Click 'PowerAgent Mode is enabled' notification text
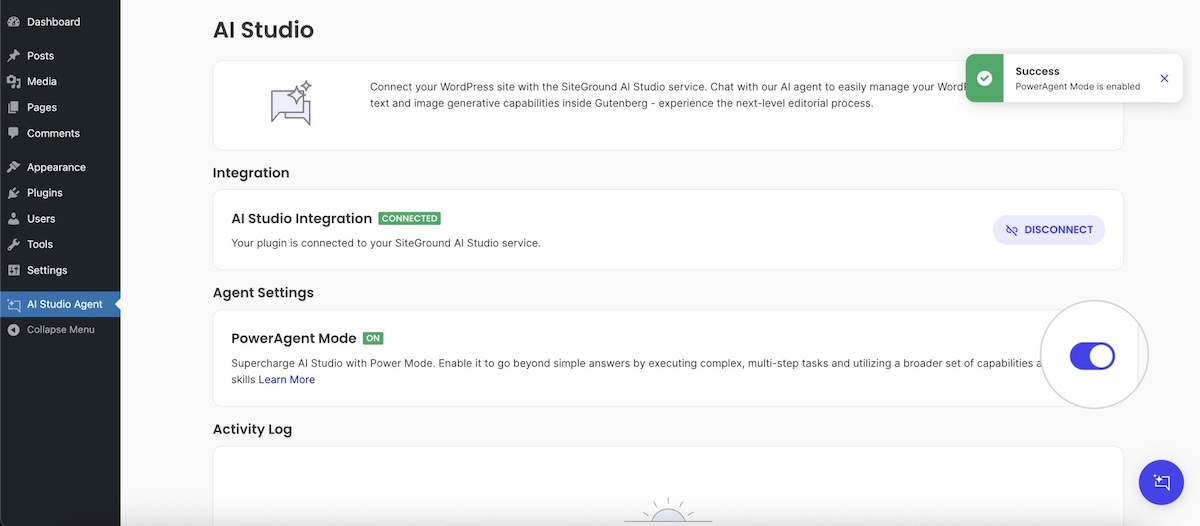The width and height of the screenshot is (1200, 526). (x=1077, y=87)
